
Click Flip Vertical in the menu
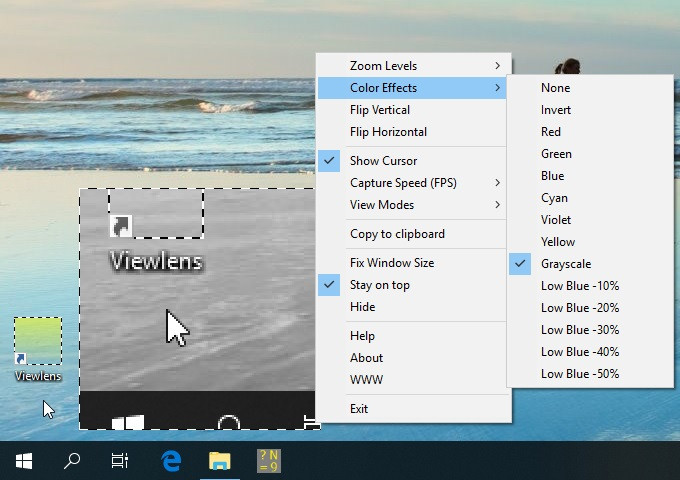pos(412,110)
